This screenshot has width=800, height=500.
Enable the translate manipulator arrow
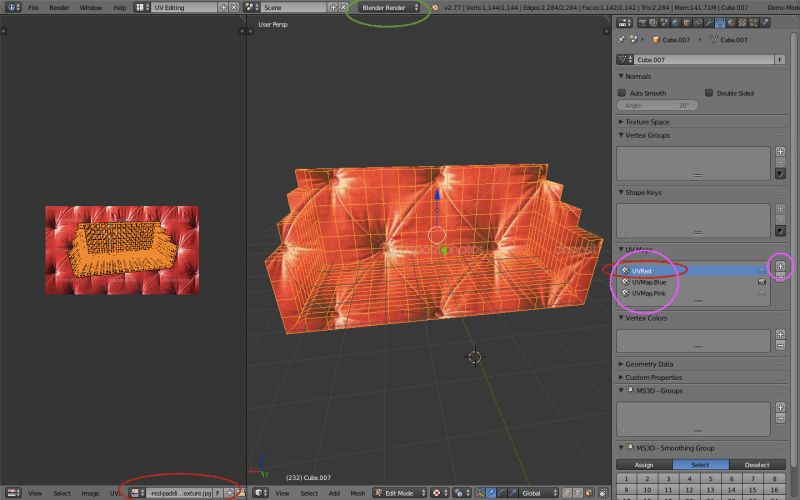490,493
